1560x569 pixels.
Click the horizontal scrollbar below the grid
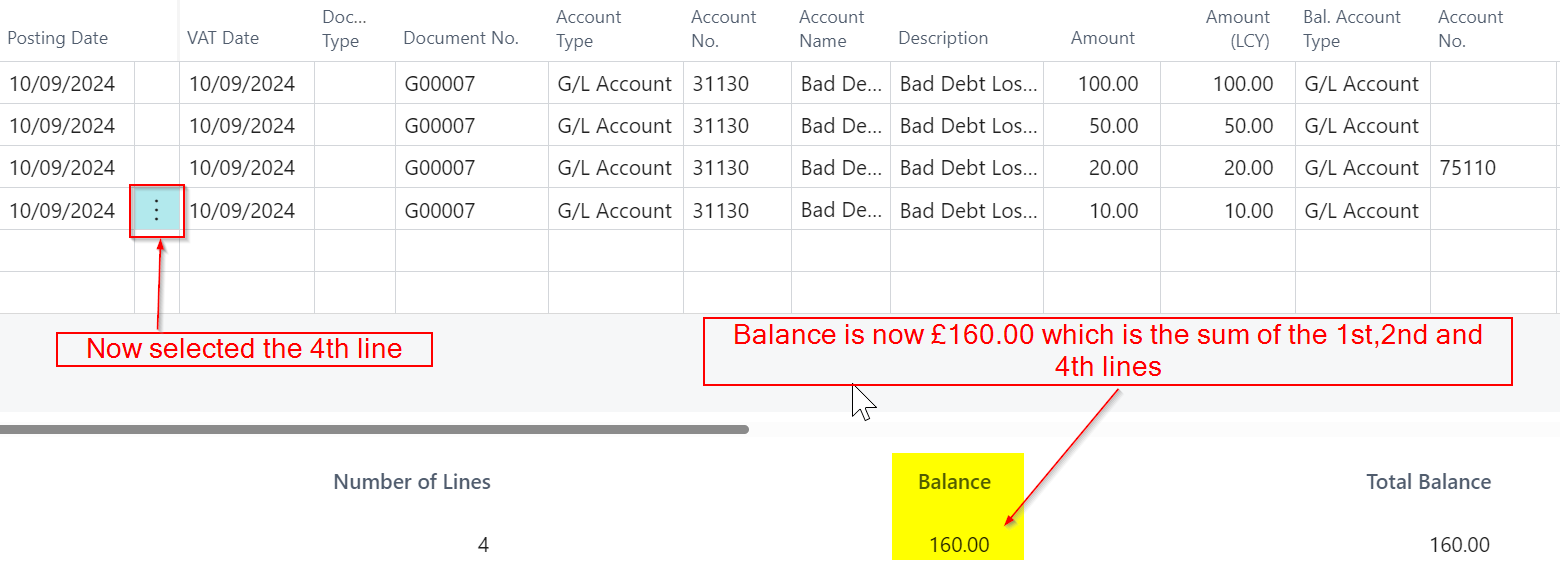pyautogui.click(x=374, y=429)
